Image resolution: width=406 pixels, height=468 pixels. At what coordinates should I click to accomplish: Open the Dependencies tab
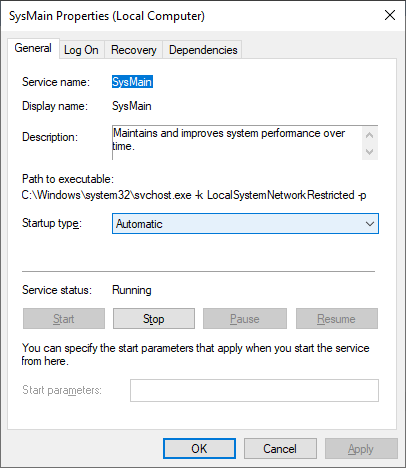tap(203, 50)
